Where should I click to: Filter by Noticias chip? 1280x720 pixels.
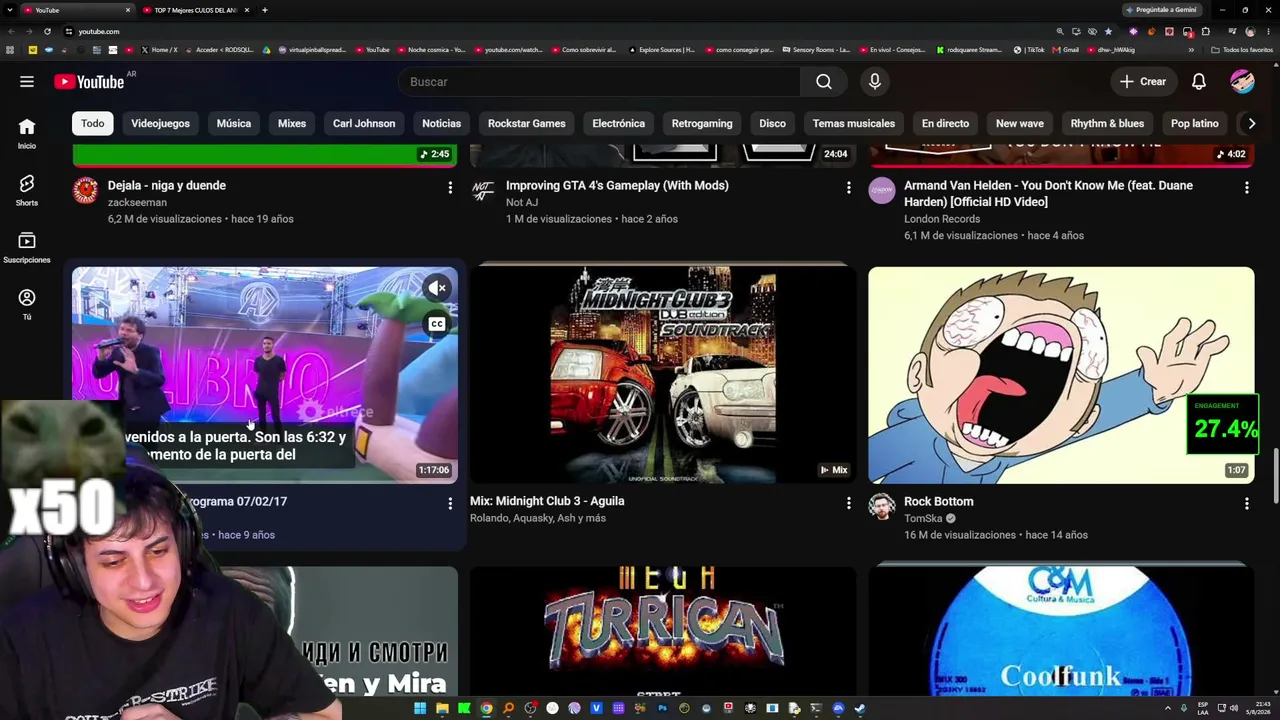click(x=441, y=123)
